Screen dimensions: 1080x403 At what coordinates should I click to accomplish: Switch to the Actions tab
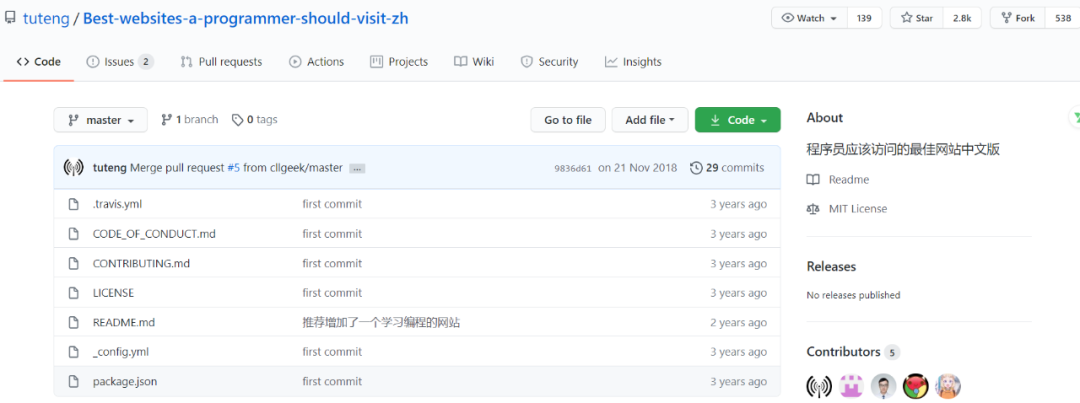pos(316,62)
